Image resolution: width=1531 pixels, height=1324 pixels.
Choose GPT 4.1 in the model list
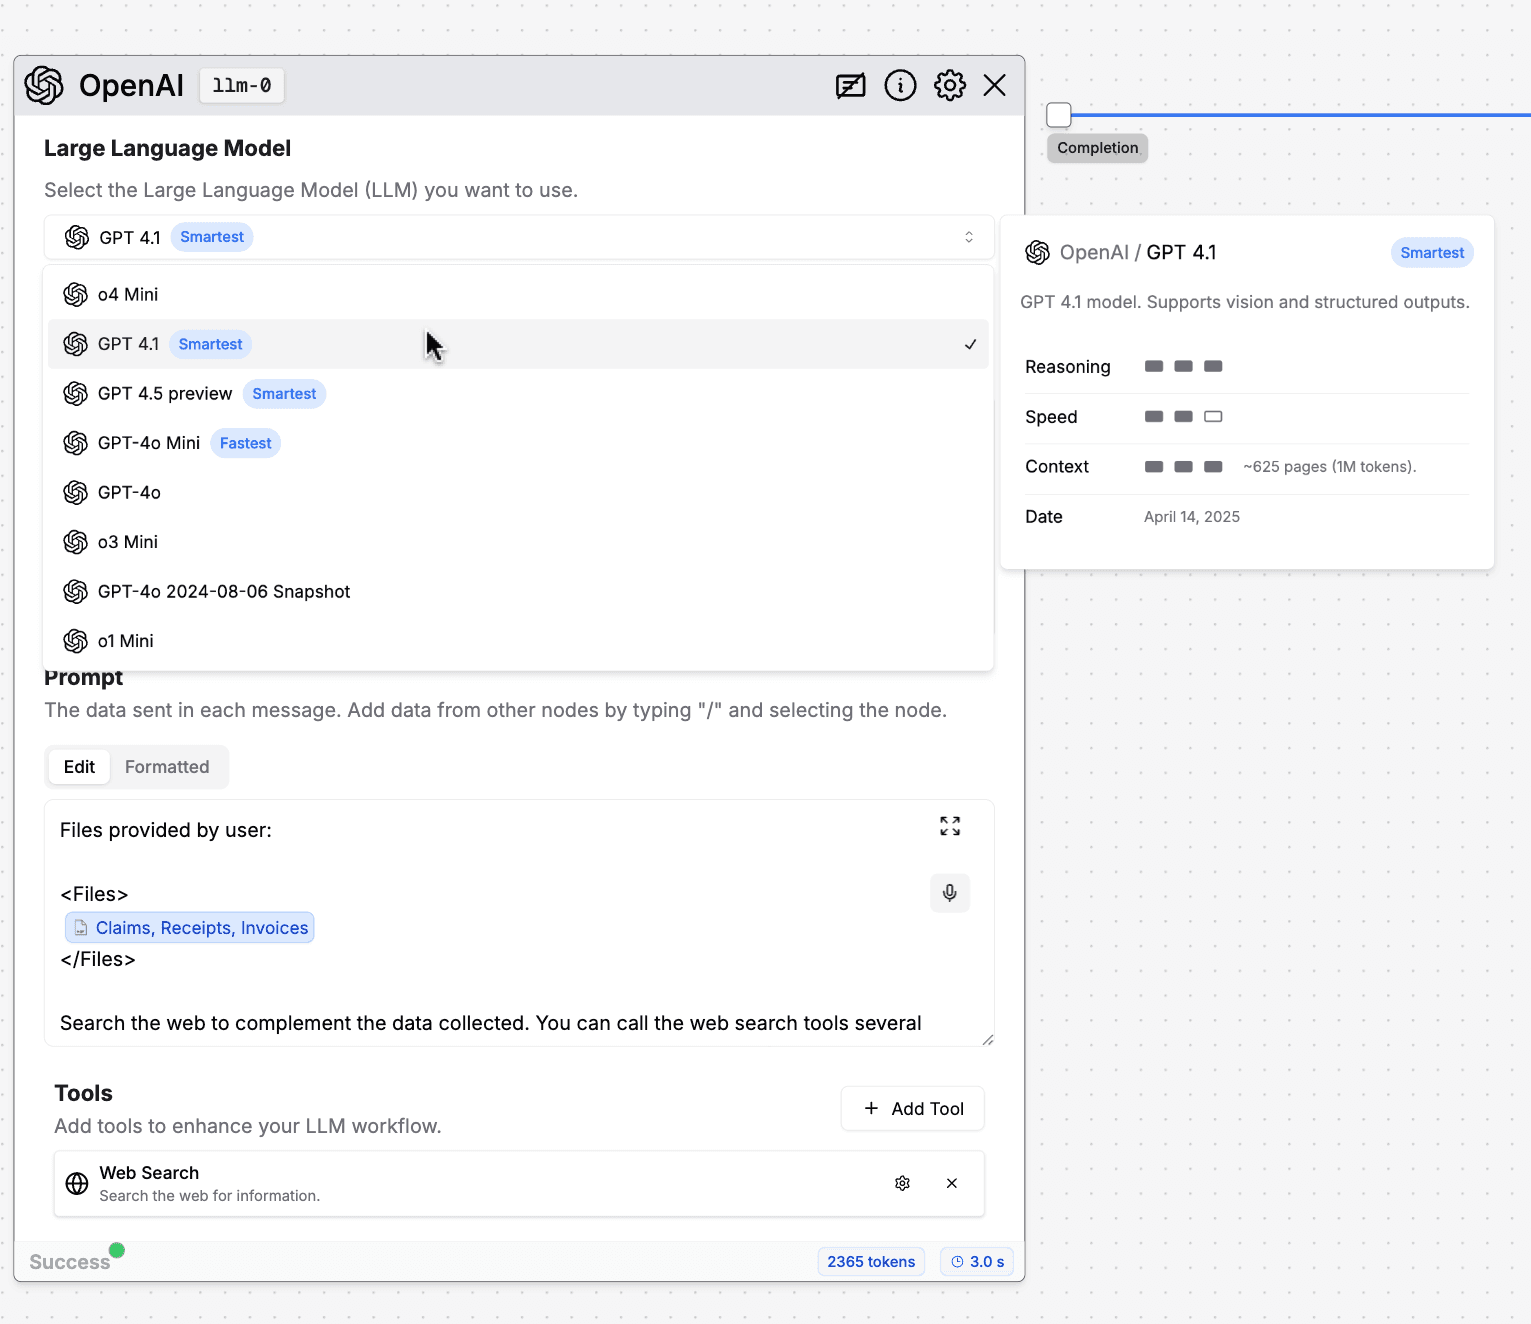coord(518,344)
